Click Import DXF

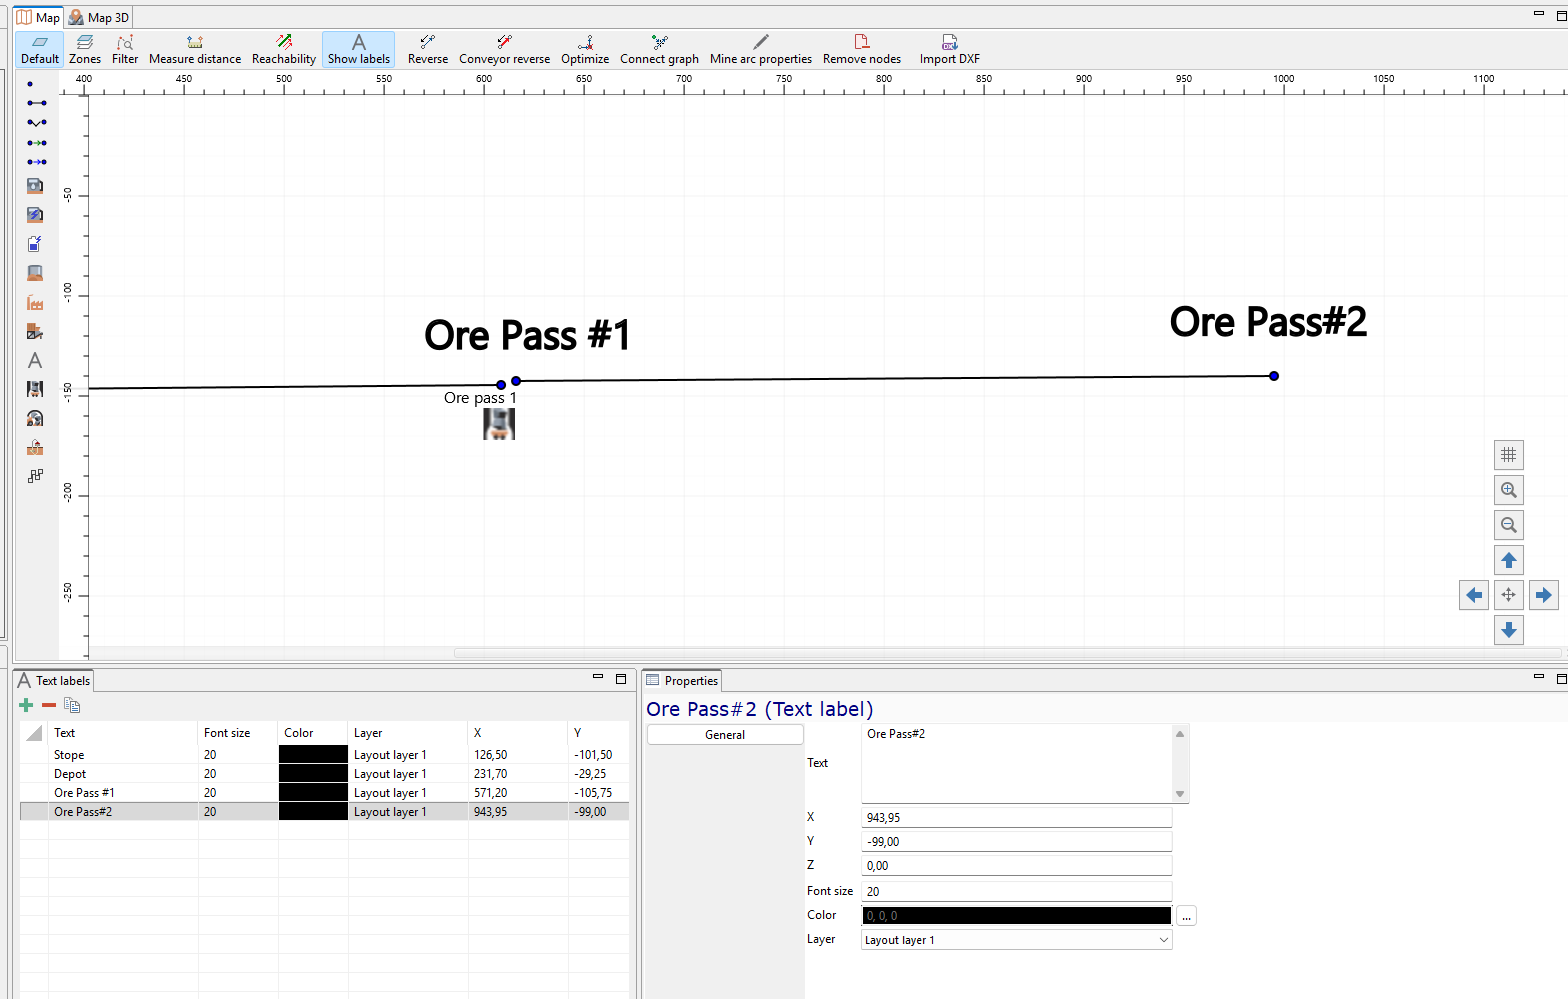tap(950, 49)
